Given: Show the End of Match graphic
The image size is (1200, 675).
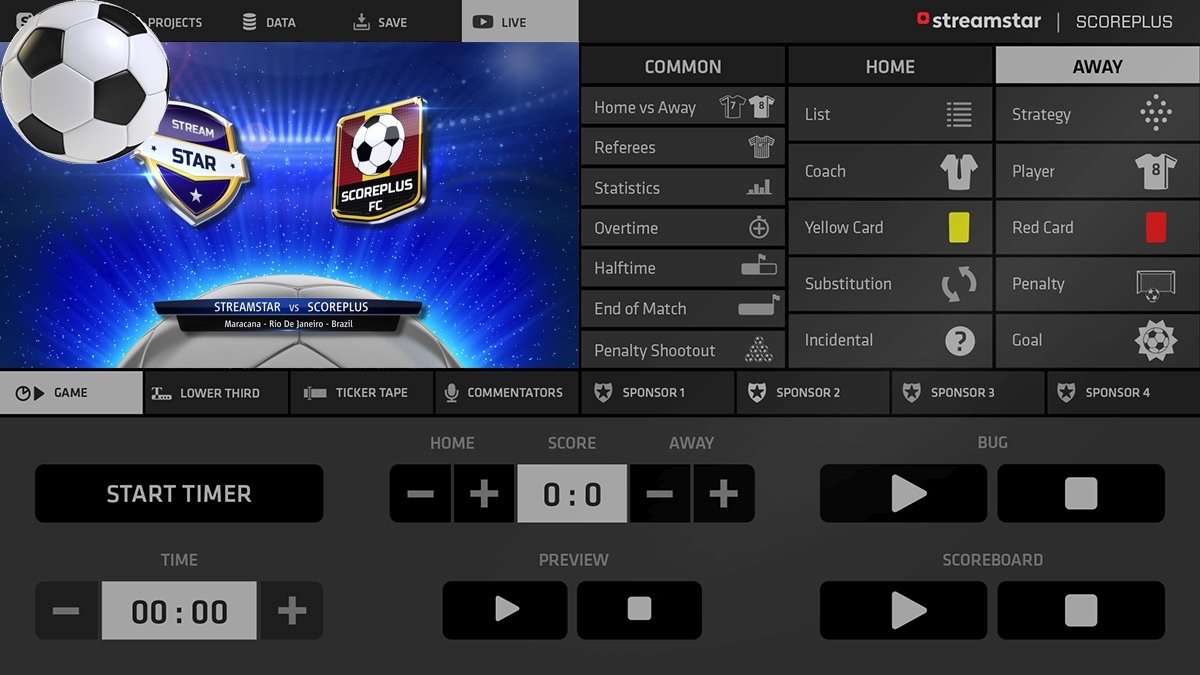Looking at the screenshot, I should click(x=683, y=308).
